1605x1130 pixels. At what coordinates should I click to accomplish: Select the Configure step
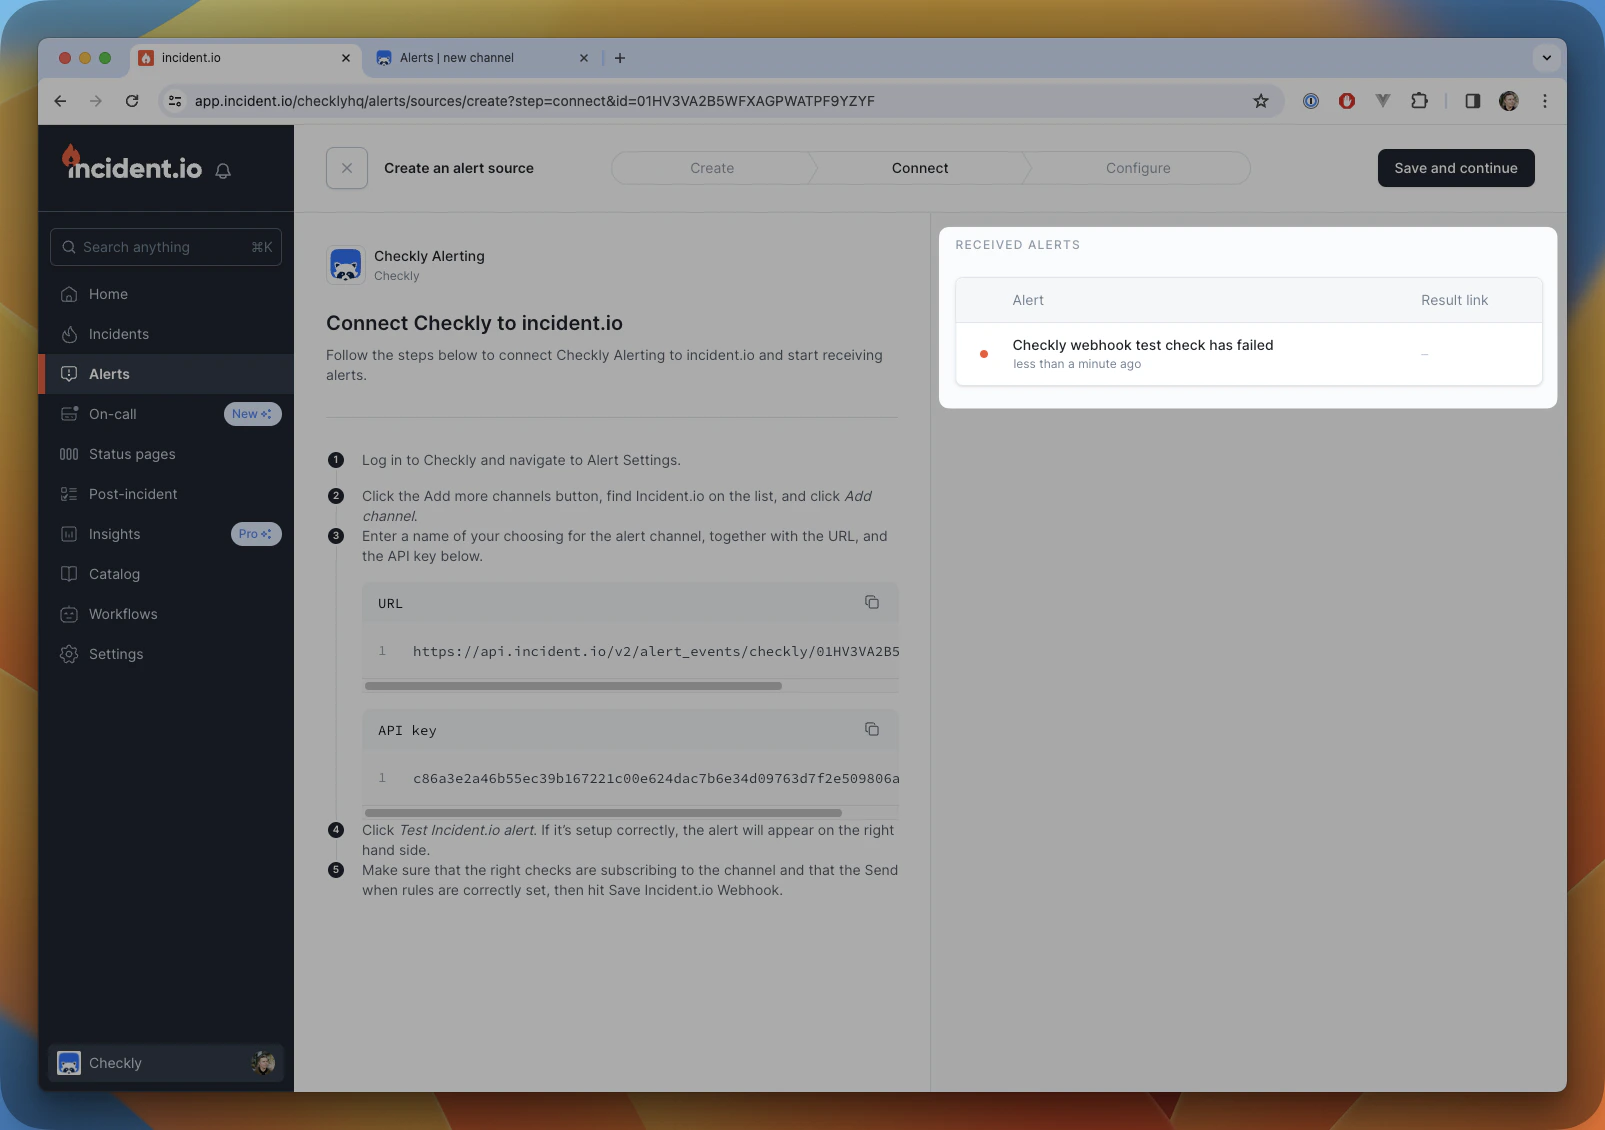[1137, 168]
